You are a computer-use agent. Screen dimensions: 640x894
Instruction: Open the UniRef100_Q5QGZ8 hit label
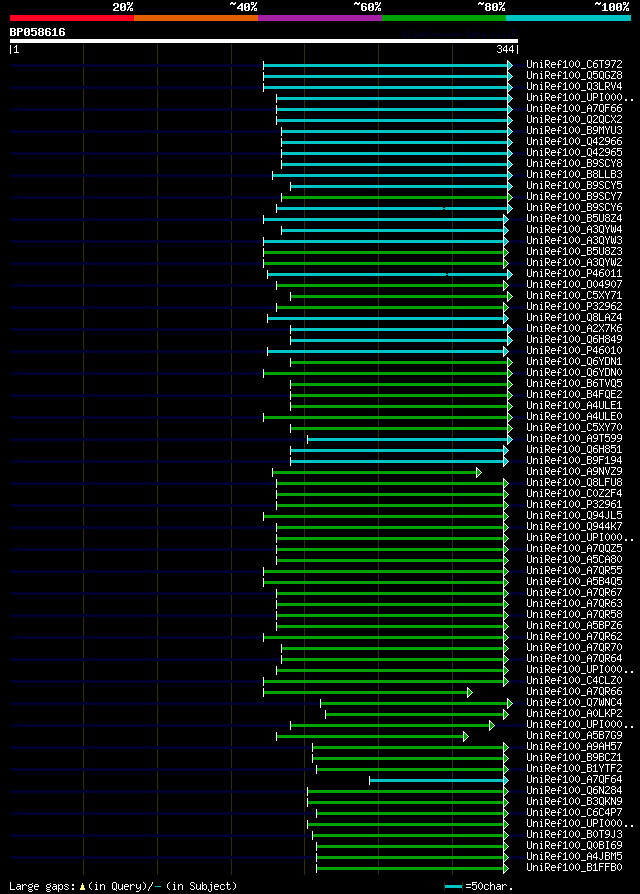(574, 75)
